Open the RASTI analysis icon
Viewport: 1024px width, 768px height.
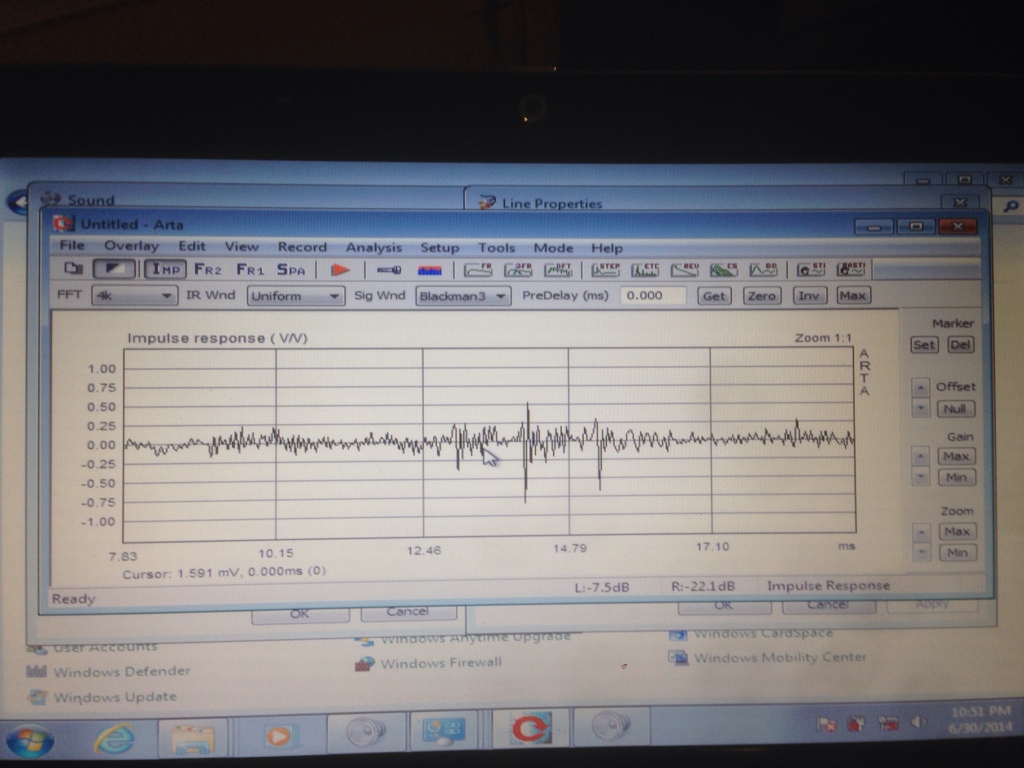pos(852,269)
